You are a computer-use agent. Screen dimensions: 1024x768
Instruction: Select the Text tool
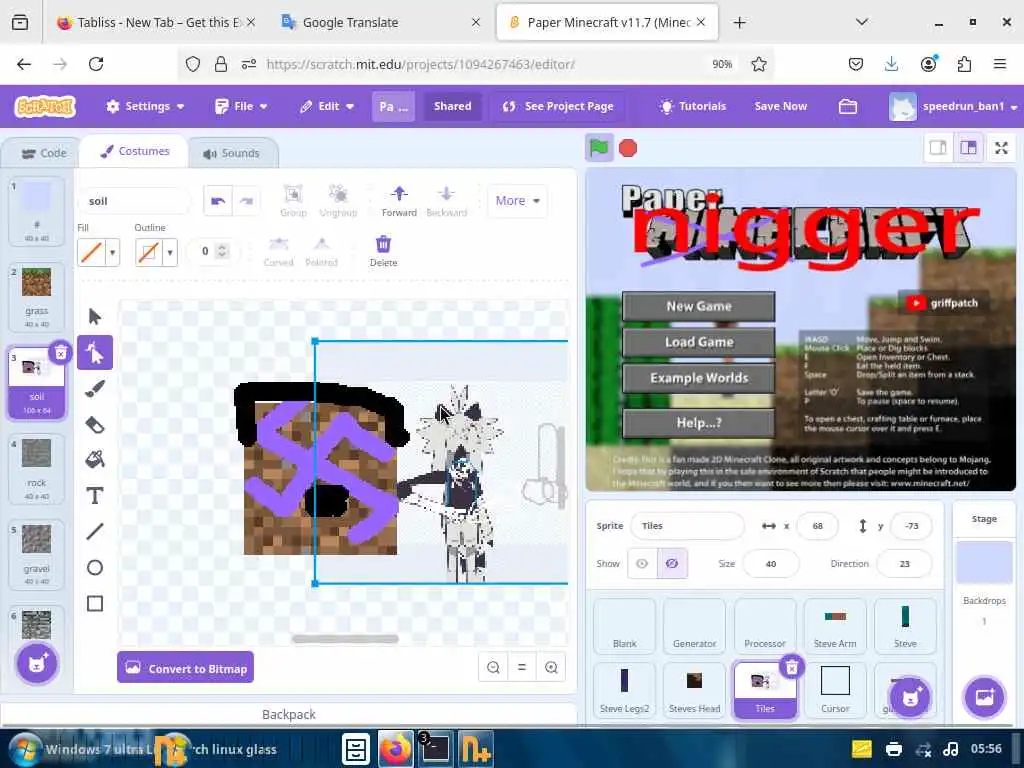95,496
